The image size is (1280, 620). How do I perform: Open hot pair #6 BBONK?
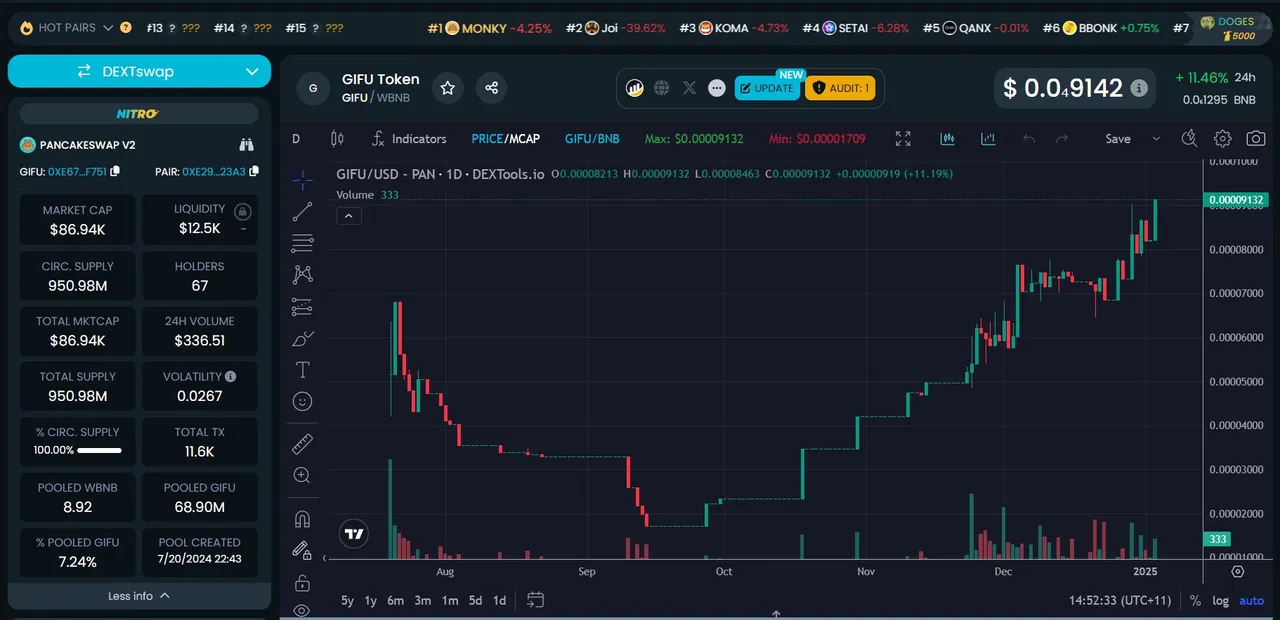[1101, 28]
